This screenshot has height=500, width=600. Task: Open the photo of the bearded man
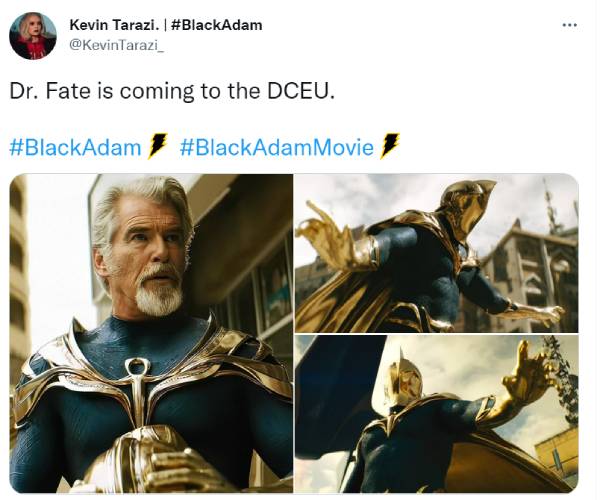pyautogui.click(x=151, y=333)
